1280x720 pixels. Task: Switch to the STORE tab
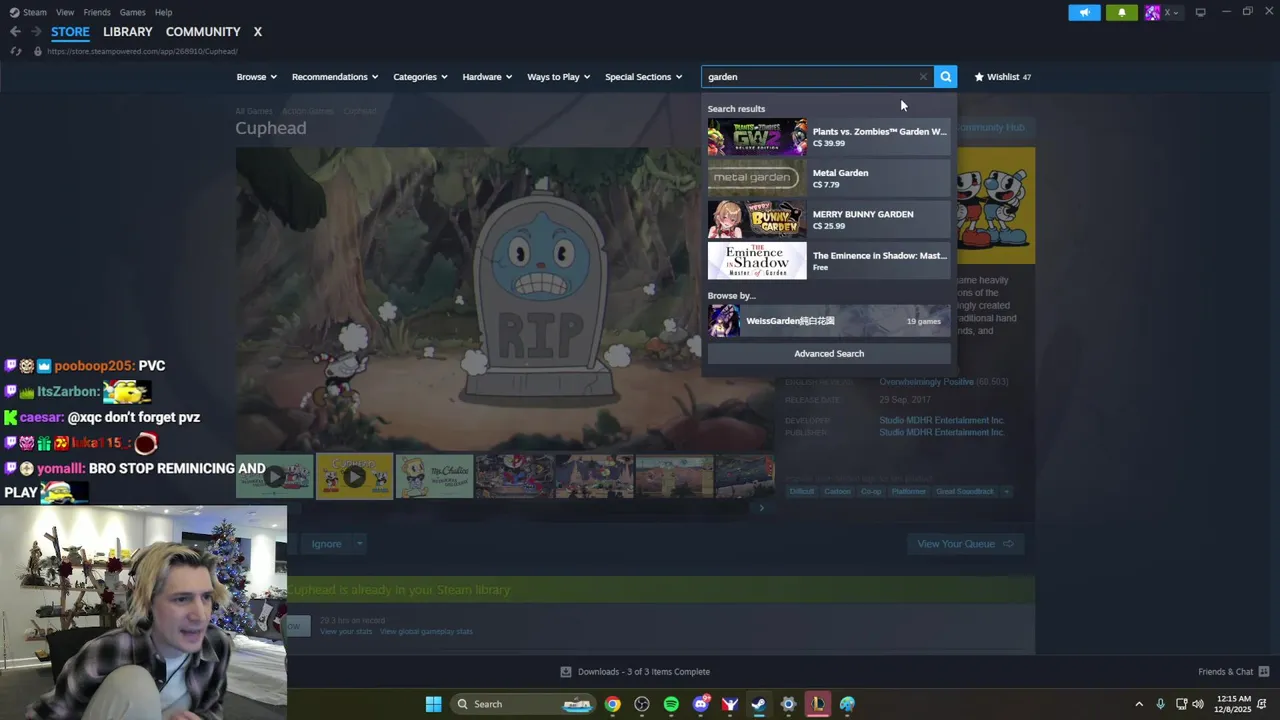pos(70,32)
